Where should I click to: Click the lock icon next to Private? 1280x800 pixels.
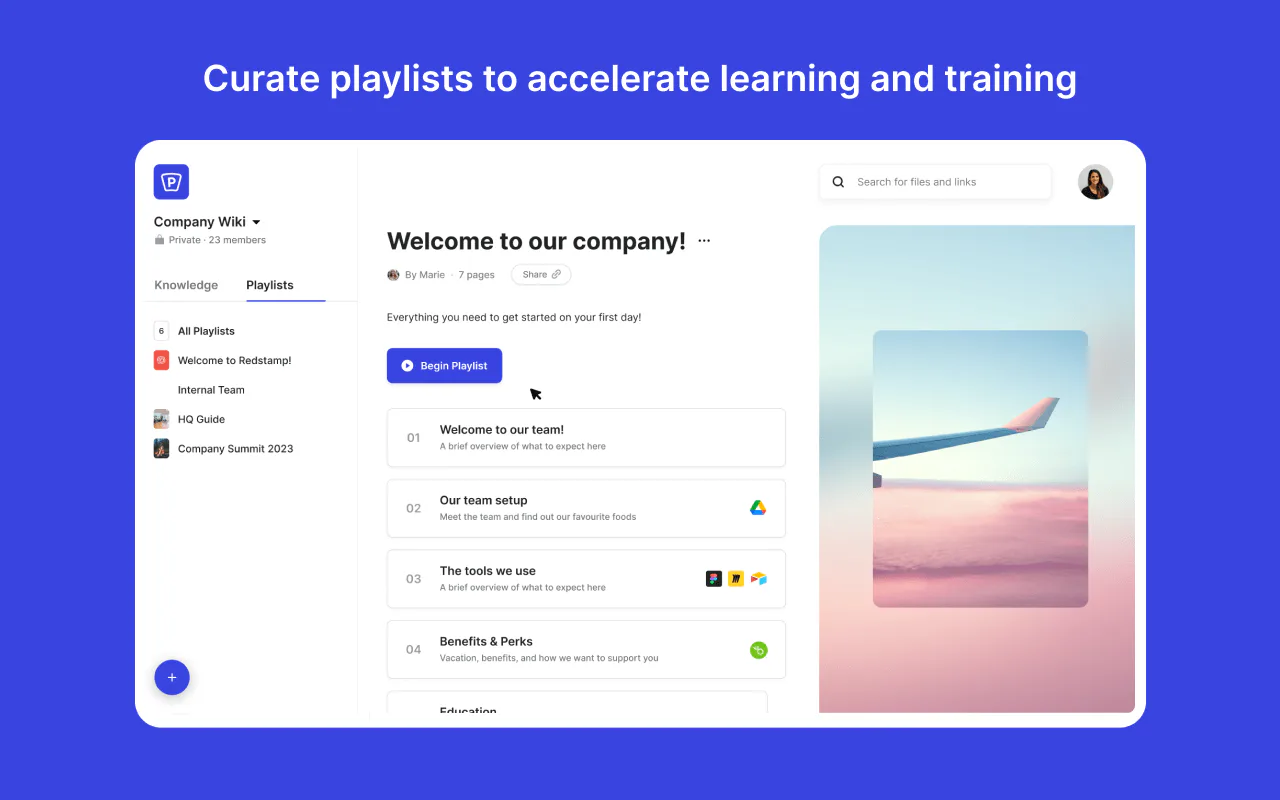click(159, 239)
